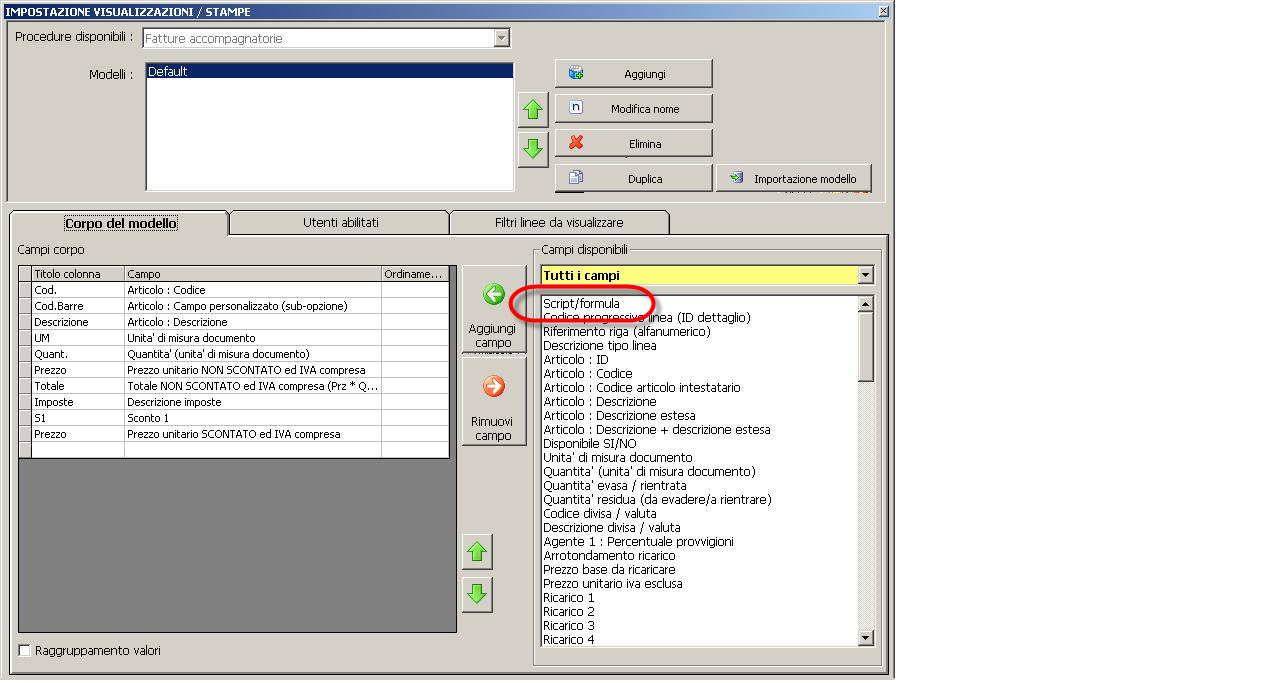
Task: Click the Modifica nome button
Action: click(x=633, y=108)
